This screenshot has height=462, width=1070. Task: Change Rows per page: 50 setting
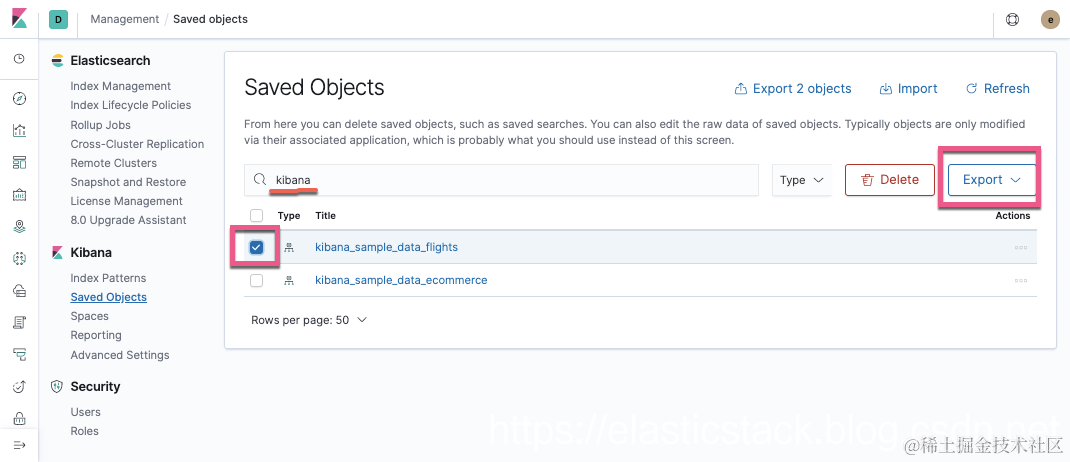[x=309, y=319]
